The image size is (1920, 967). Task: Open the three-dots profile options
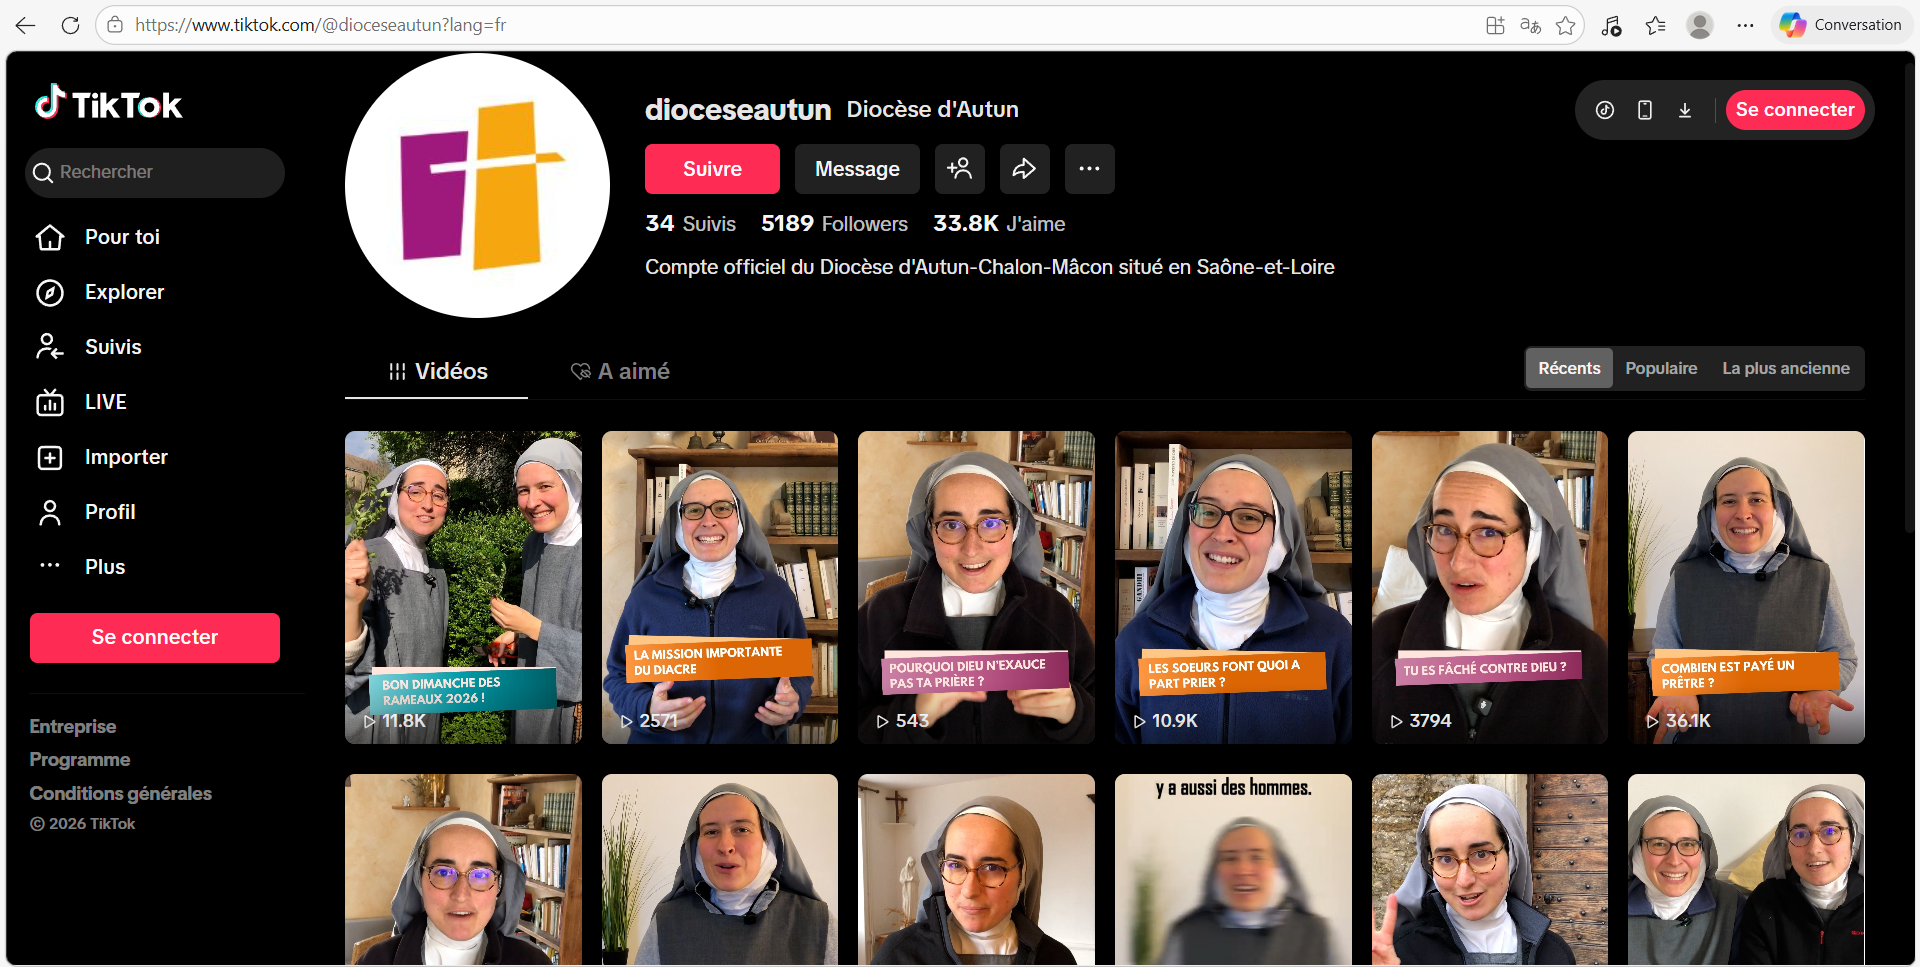point(1090,169)
